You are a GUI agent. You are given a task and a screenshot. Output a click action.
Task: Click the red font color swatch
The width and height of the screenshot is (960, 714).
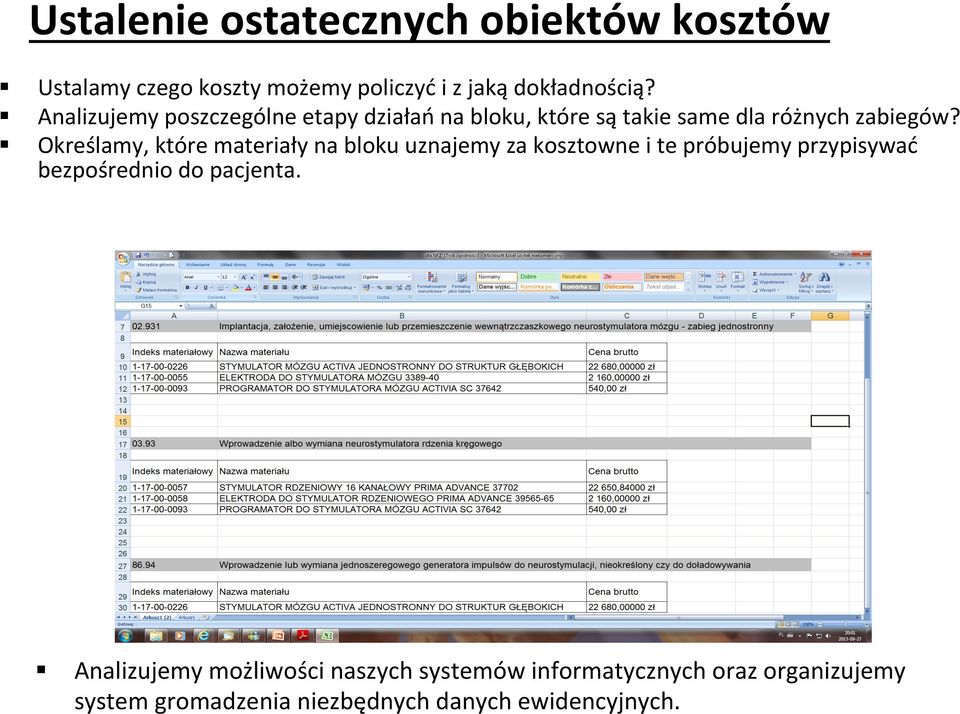[x=248, y=287]
